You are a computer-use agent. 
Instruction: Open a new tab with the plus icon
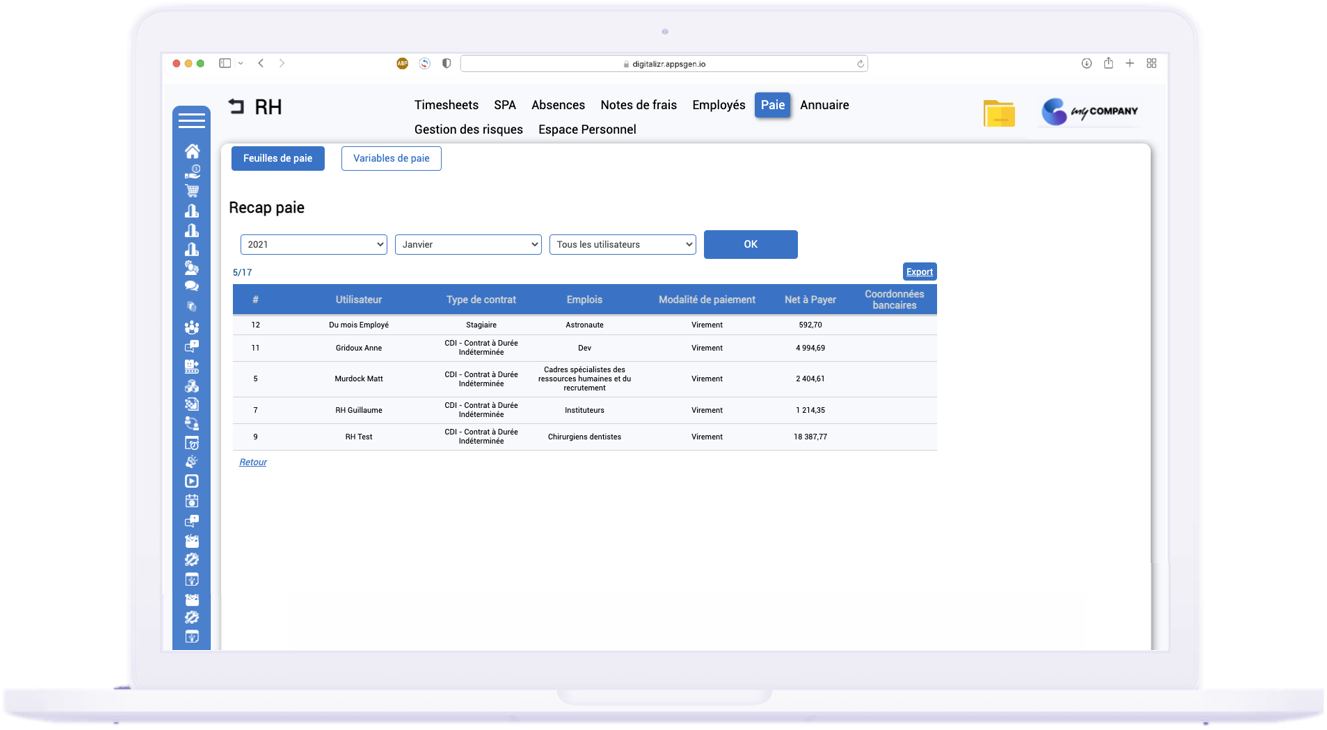1130,63
